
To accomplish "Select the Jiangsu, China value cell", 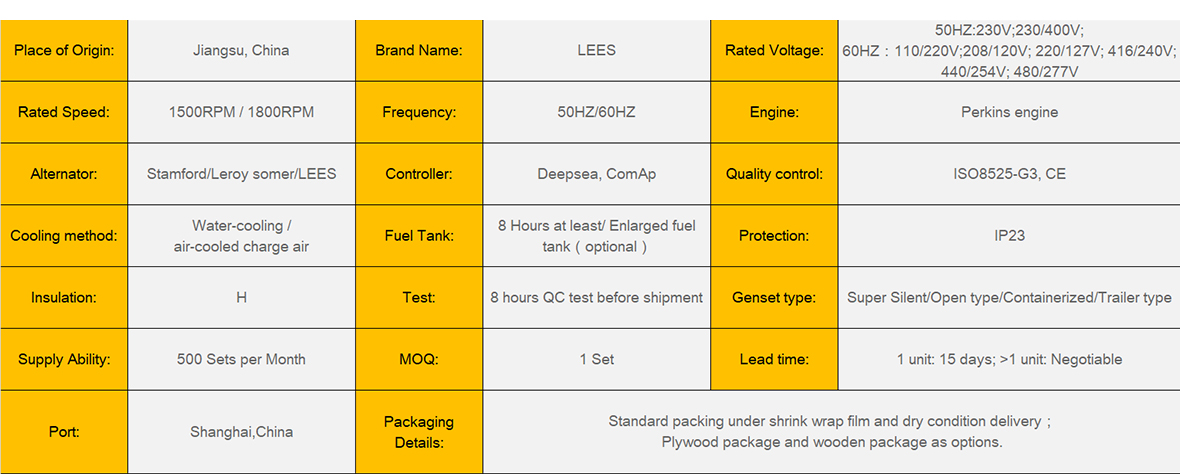I will tap(242, 50).
